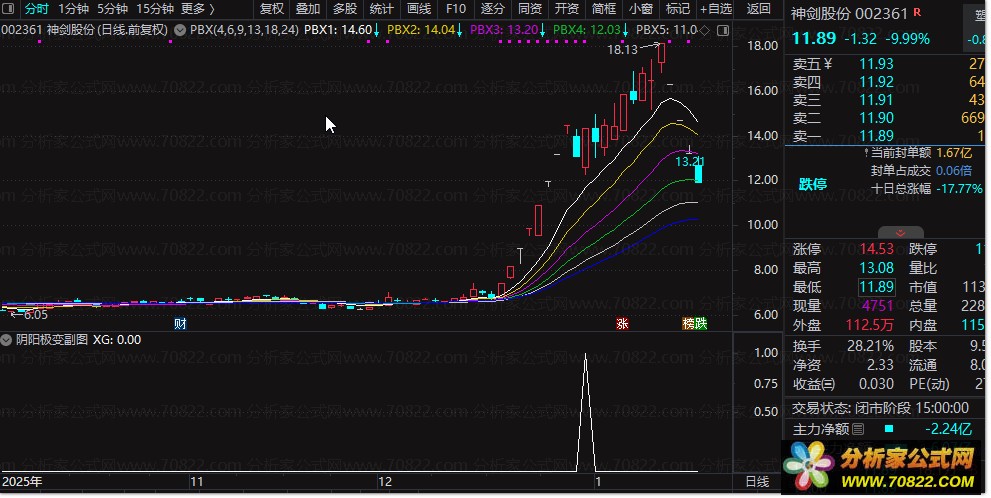Click the green PBX4: 12.03 value
991x498 pixels.
click(587, 30)
